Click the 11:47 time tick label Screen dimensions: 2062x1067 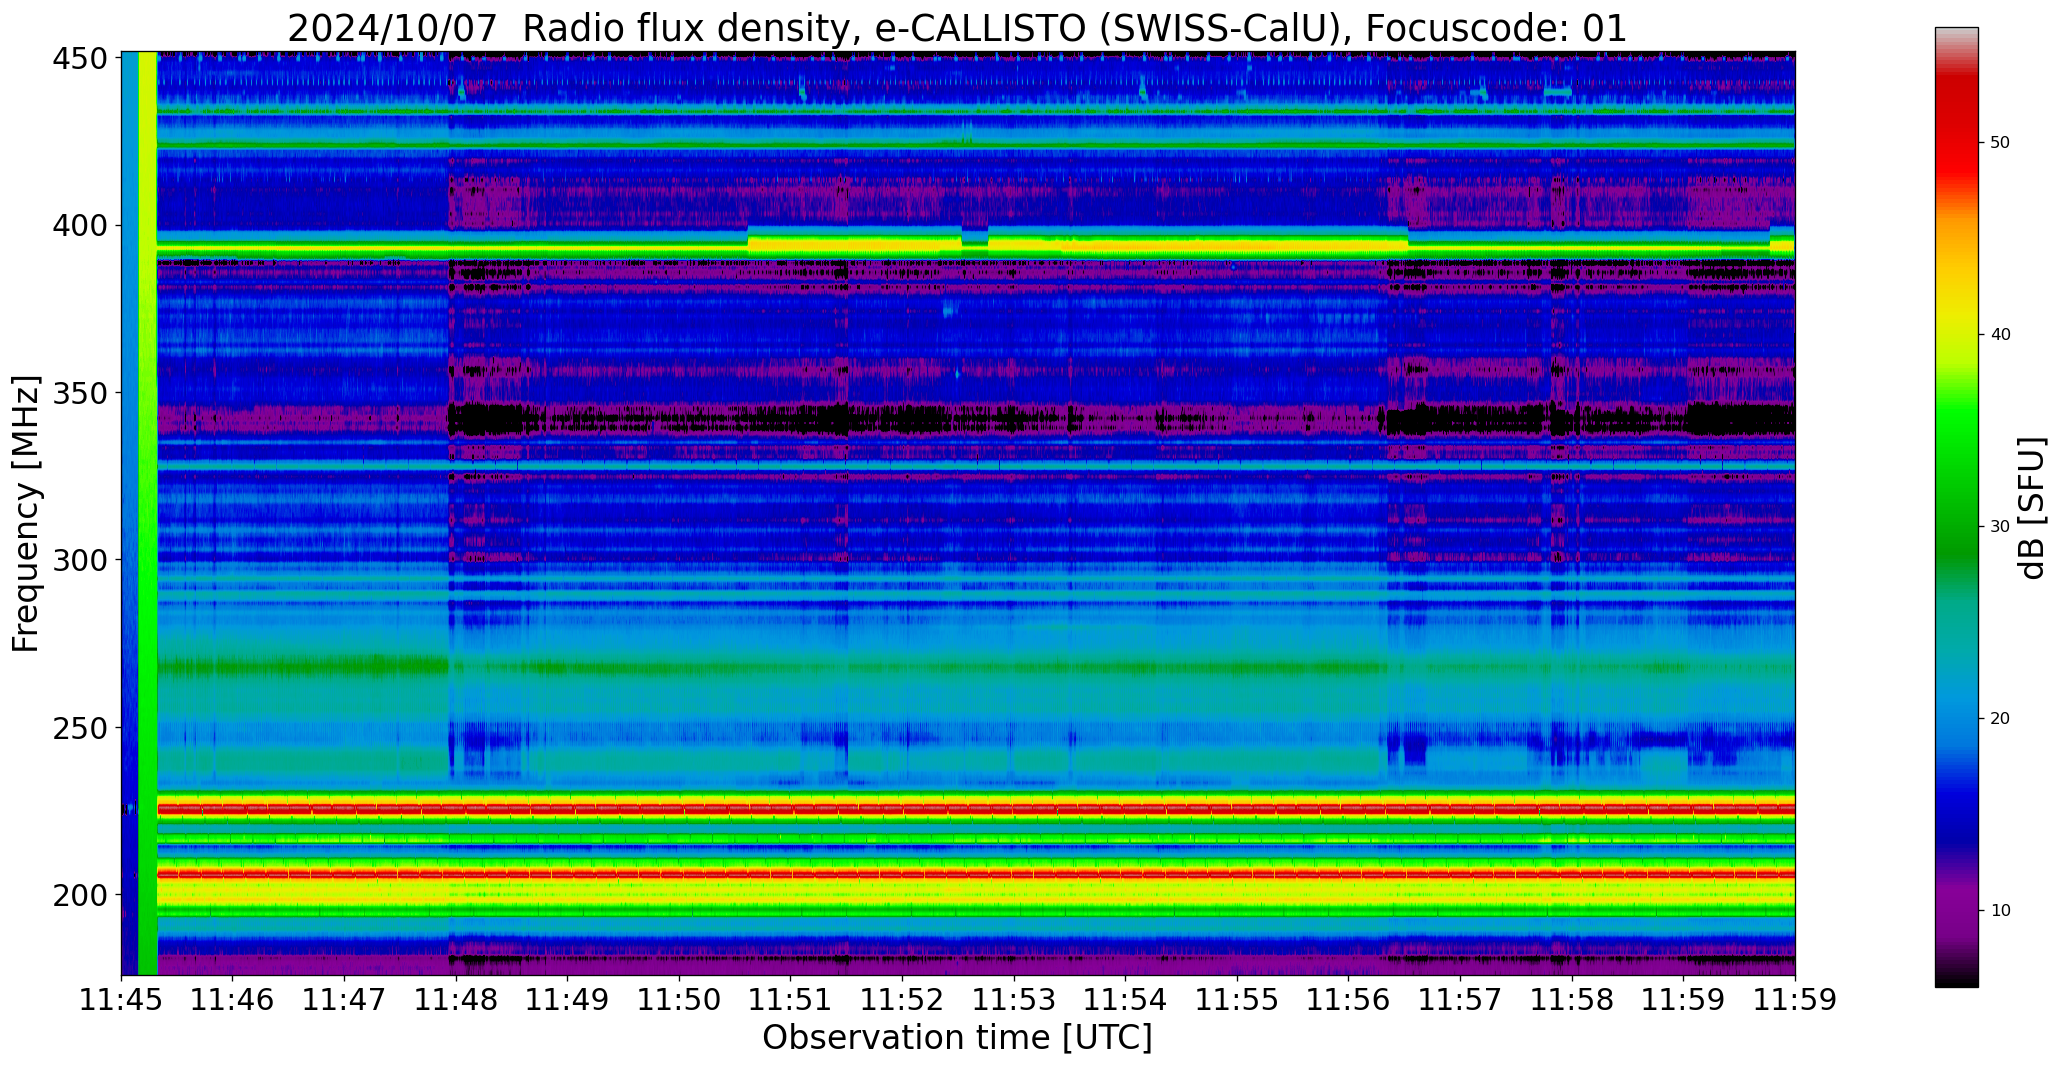(345, 1000)
